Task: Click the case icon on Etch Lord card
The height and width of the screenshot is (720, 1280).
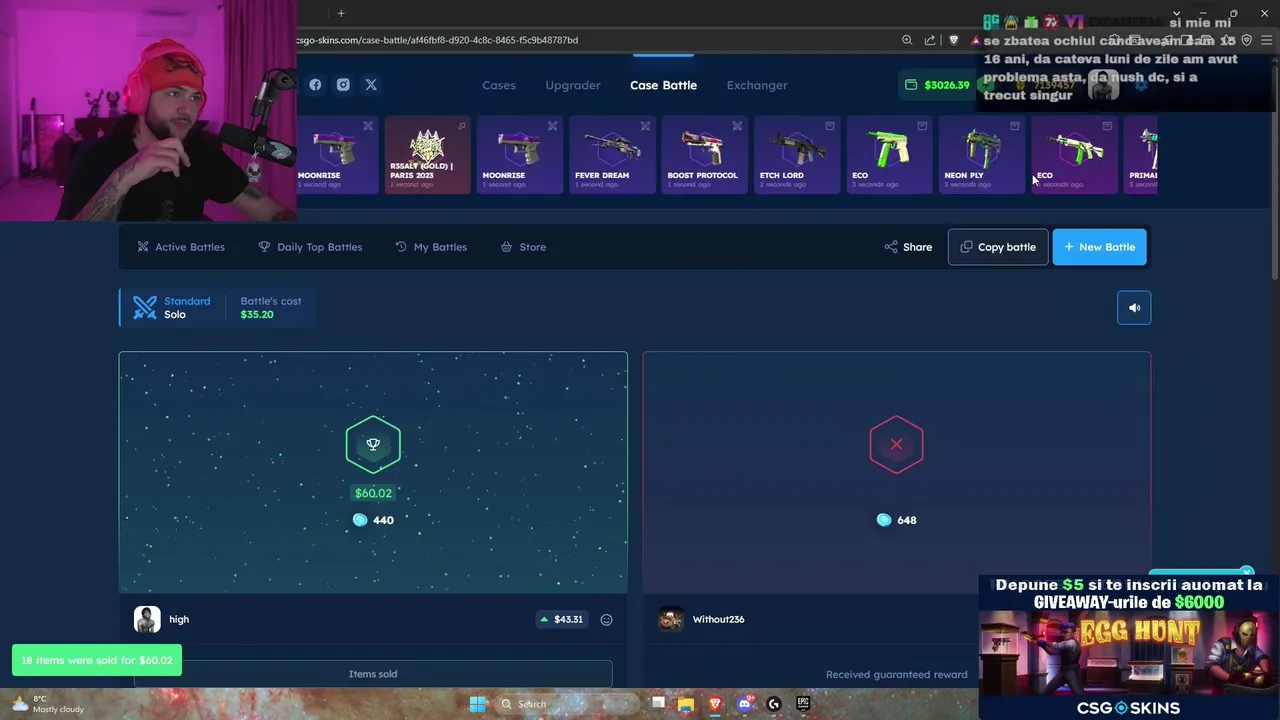Action: point(830,126)
